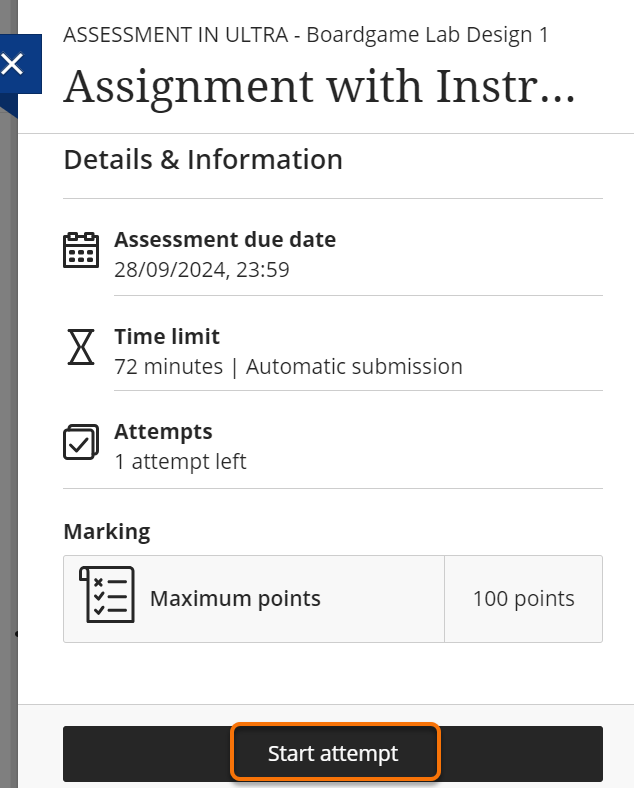Viewport: 634px width, 788px height.
Task: Click the 72 minutes automatic submission text
Action: coord(288,366)
